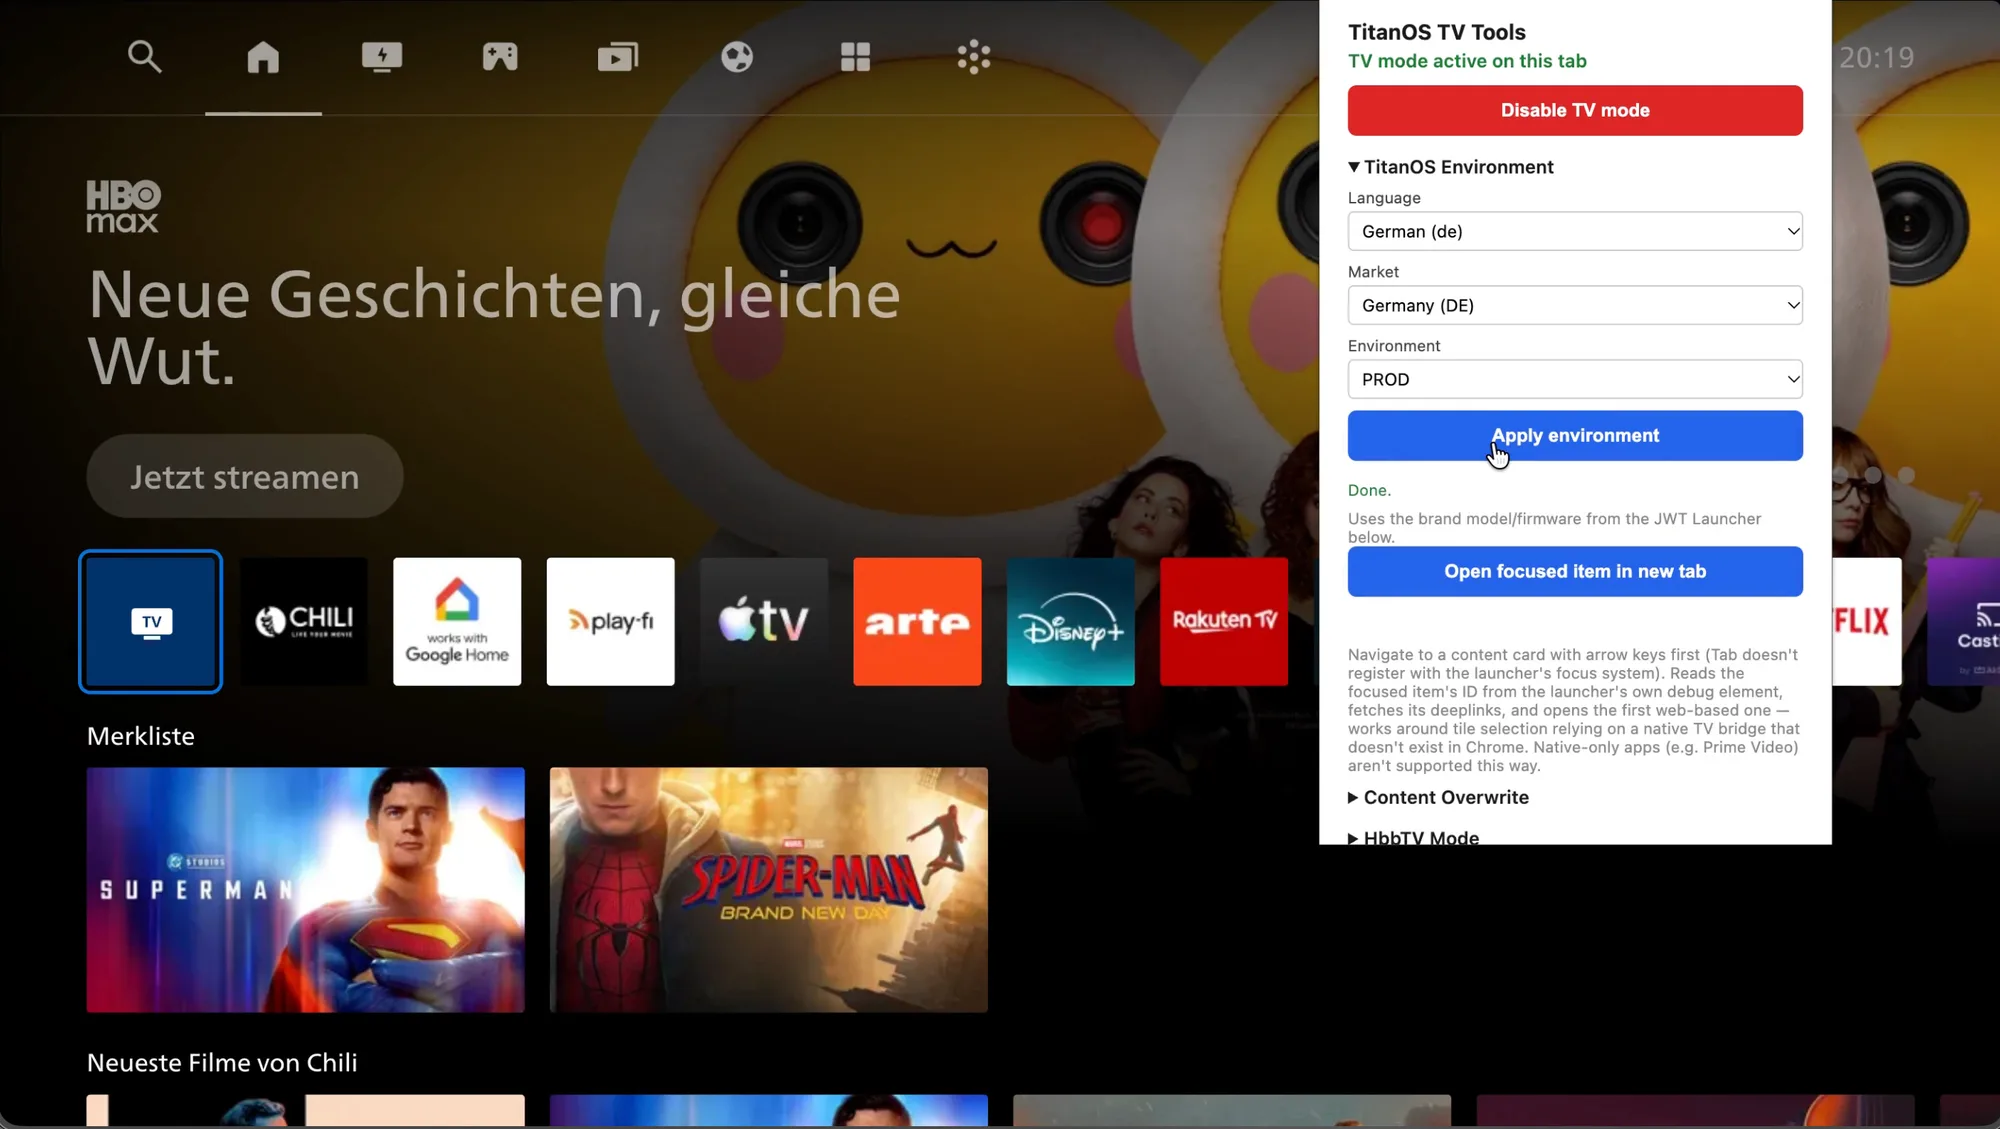Image resolution: width=2000 pixels, height=1129 pixels.
Task: Launch the Cast app tile
Action: (x=1964, y=621)
